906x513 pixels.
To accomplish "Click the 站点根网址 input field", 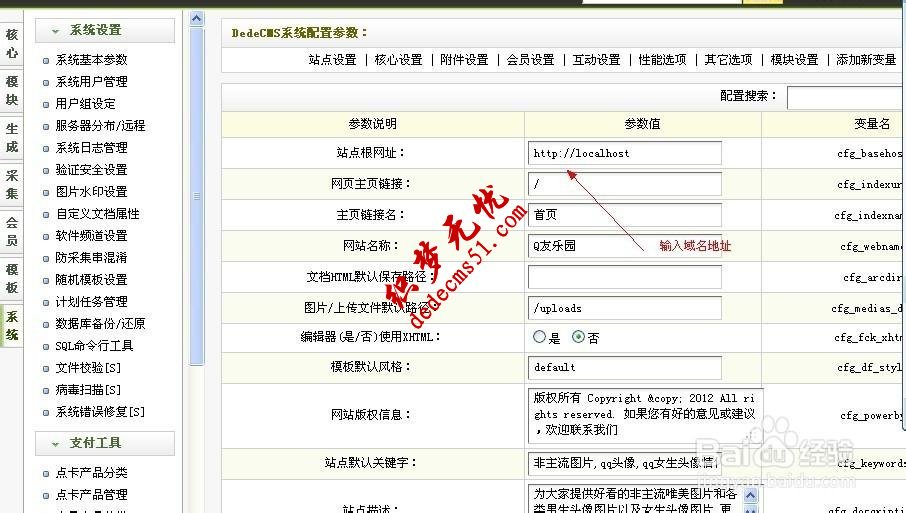I will click(x=625, y=153).
